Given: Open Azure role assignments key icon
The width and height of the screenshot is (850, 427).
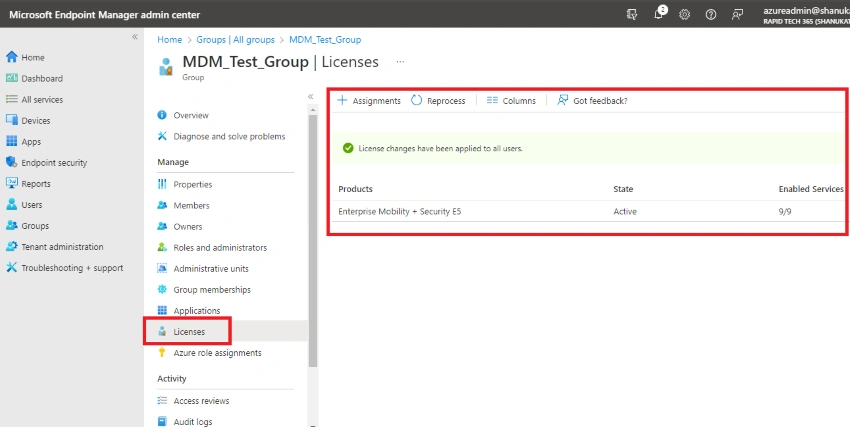Looking at the screenshot, I should click(x=162, y=353).
